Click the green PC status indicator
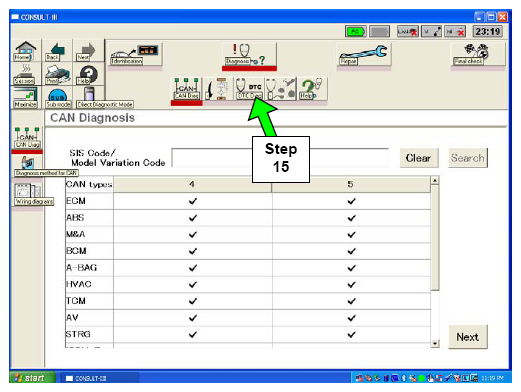 click(356, 32)
